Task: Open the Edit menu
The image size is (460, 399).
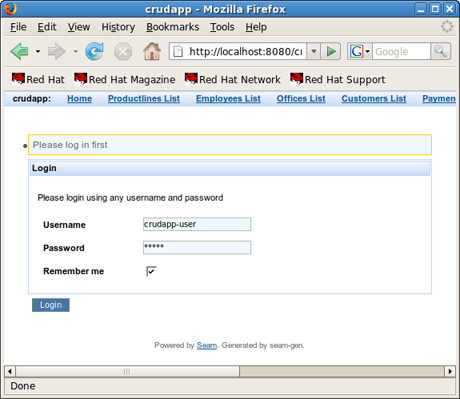Action: coord(47,27)
